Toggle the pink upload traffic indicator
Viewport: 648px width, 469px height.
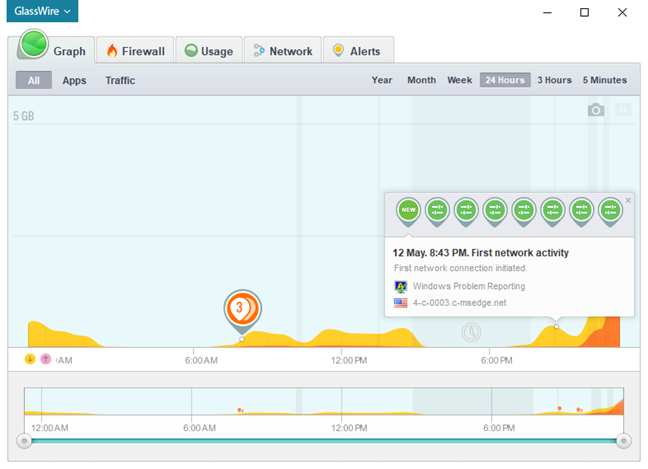[45, 359]
